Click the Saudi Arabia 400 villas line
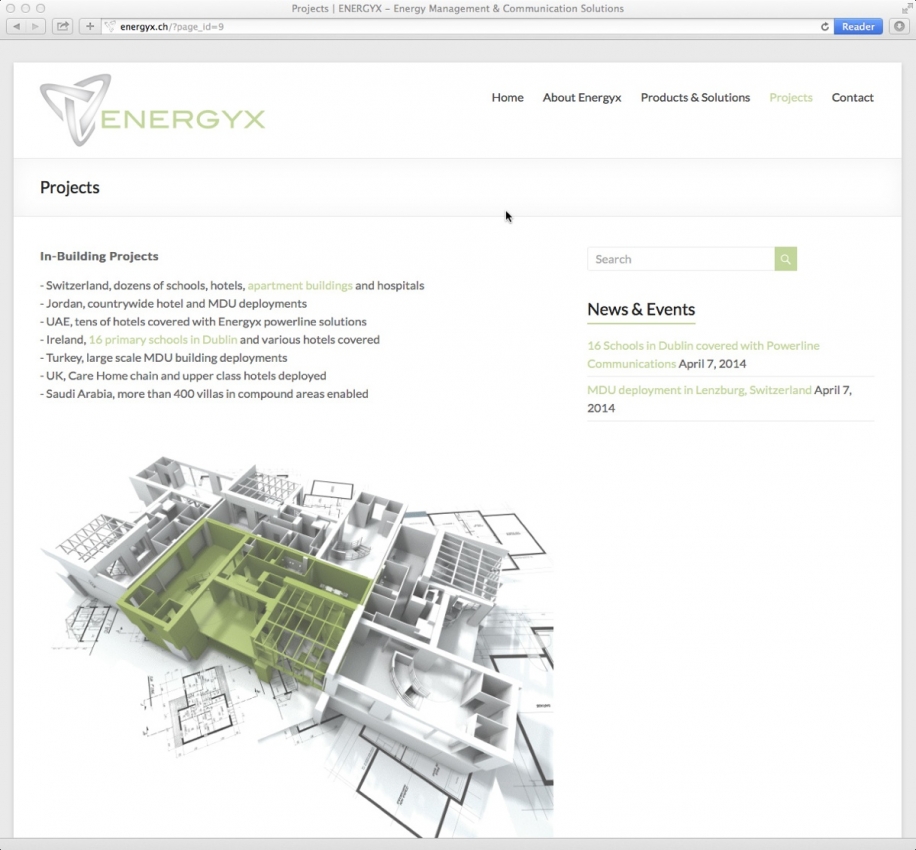Viewport: 916px width, 850px height. point(204,394)
